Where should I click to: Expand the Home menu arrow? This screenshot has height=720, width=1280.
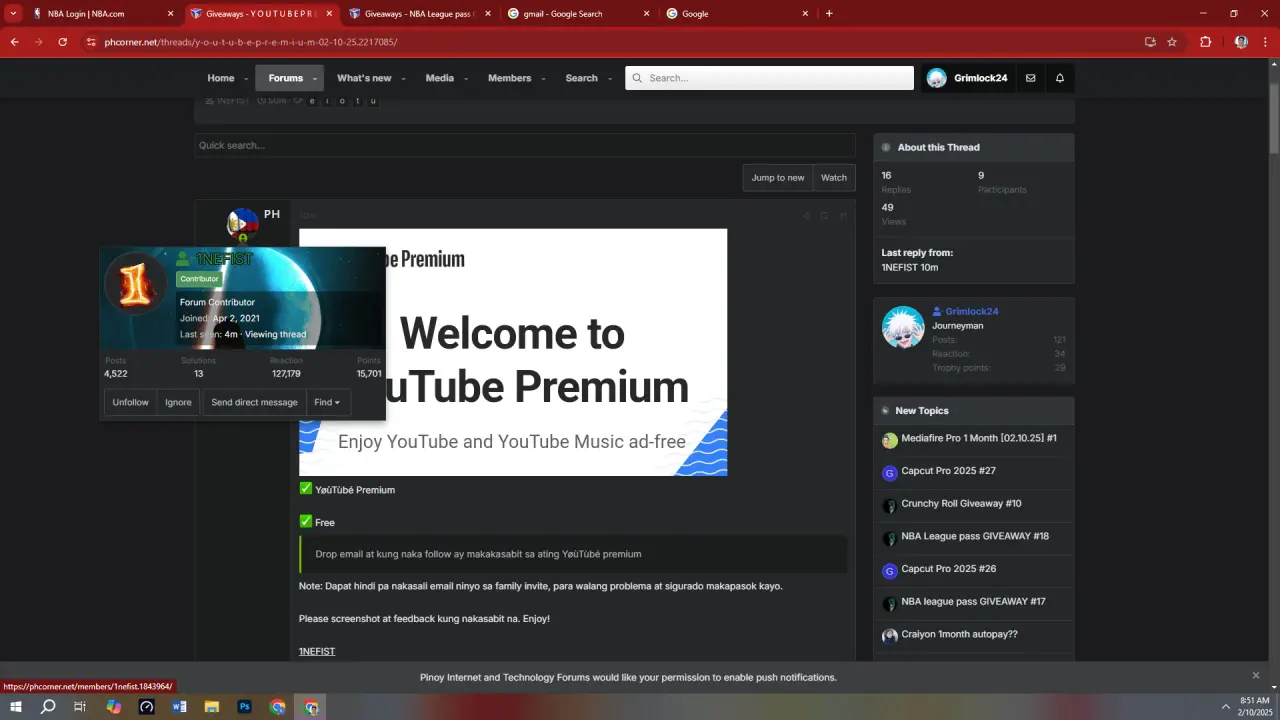(245, 79)
